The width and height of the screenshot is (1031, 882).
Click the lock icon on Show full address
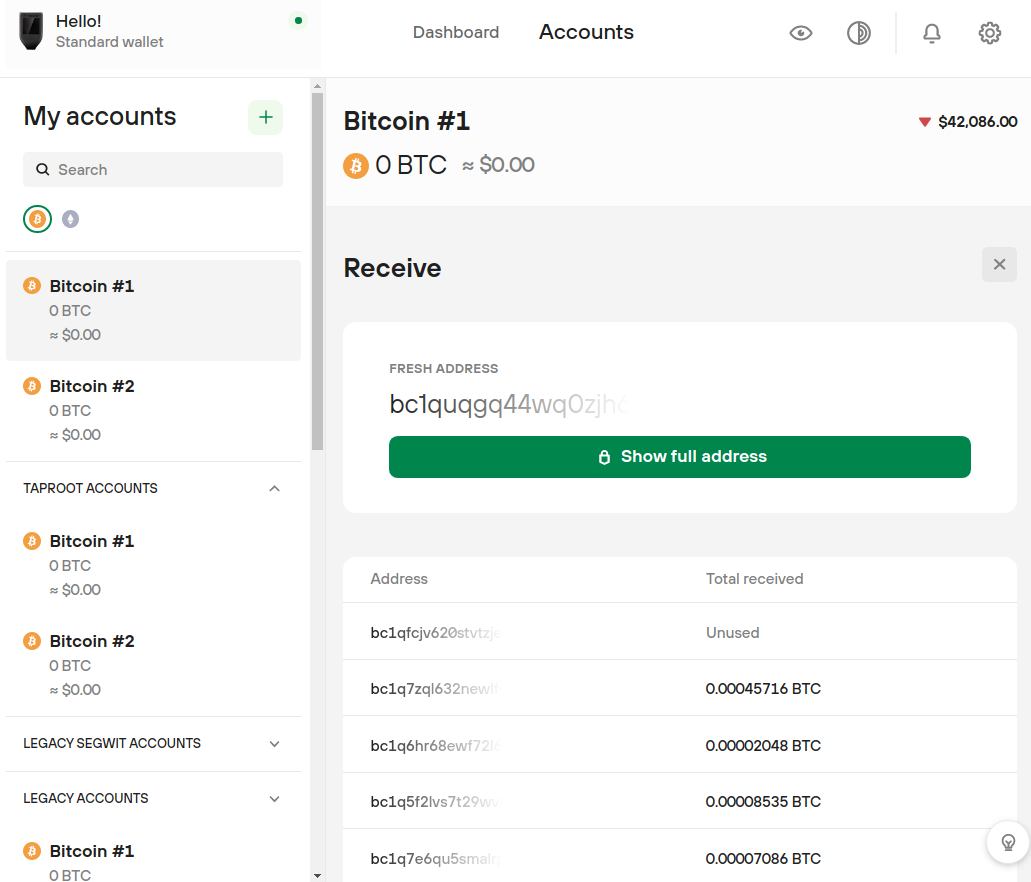[x=604, y=457]
